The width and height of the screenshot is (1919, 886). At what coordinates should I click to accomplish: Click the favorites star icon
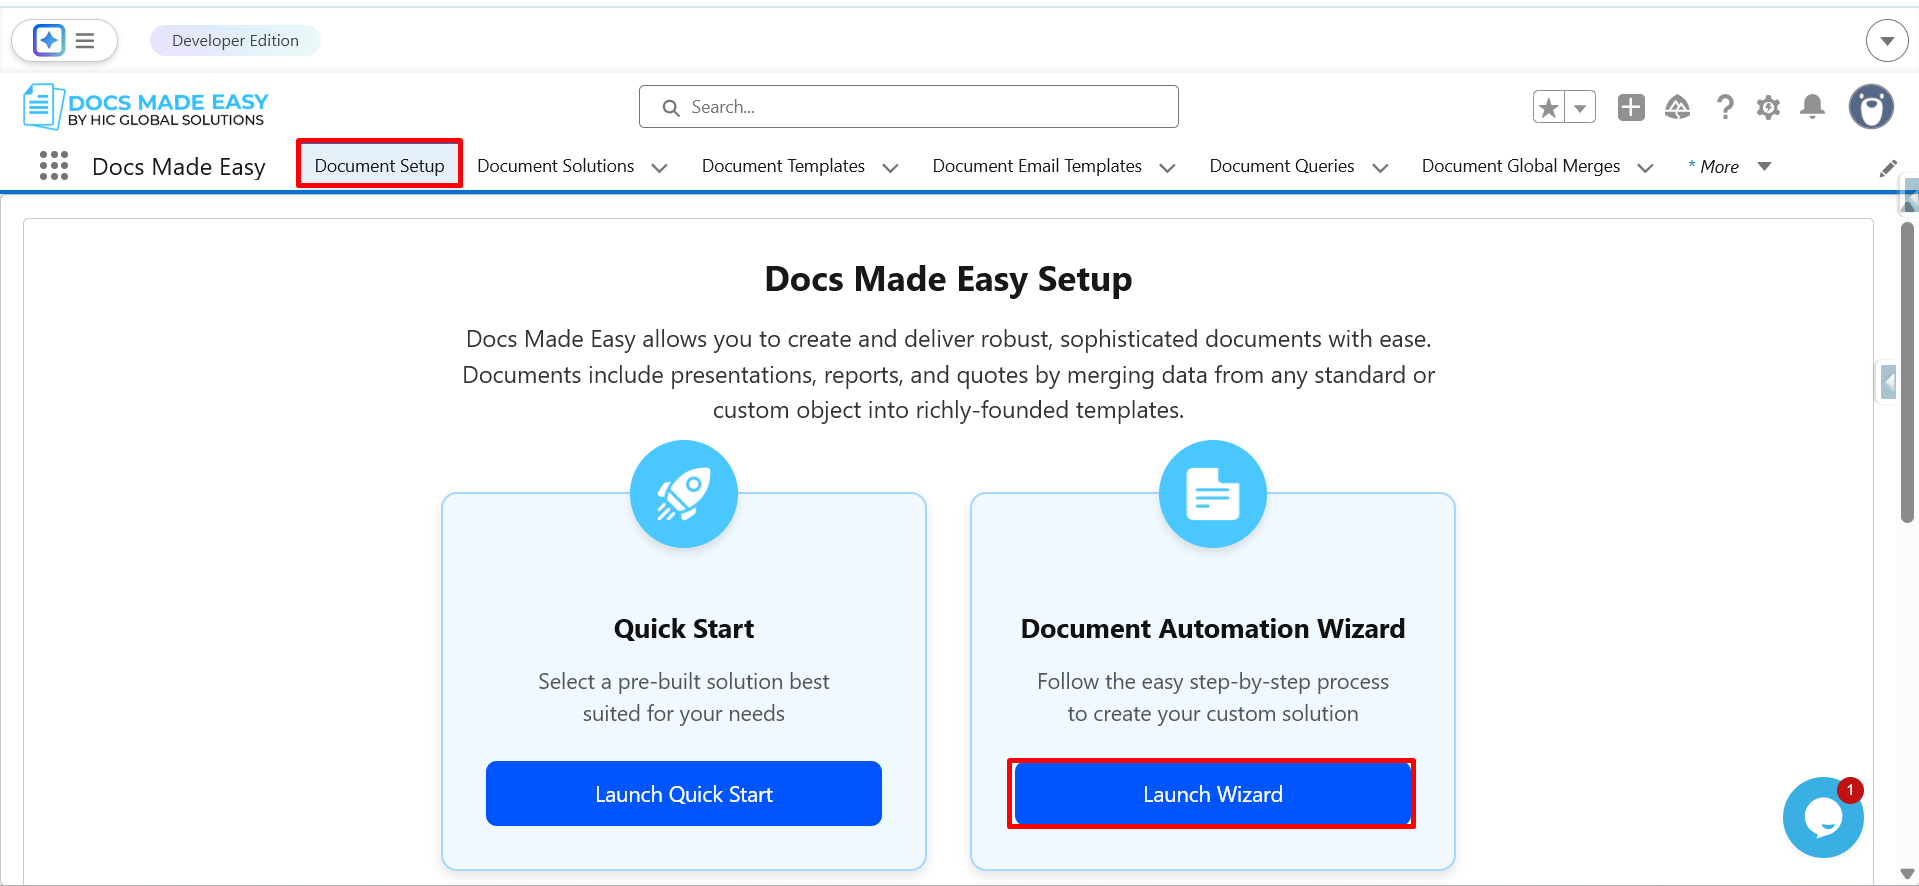(x=1549, y=107)
